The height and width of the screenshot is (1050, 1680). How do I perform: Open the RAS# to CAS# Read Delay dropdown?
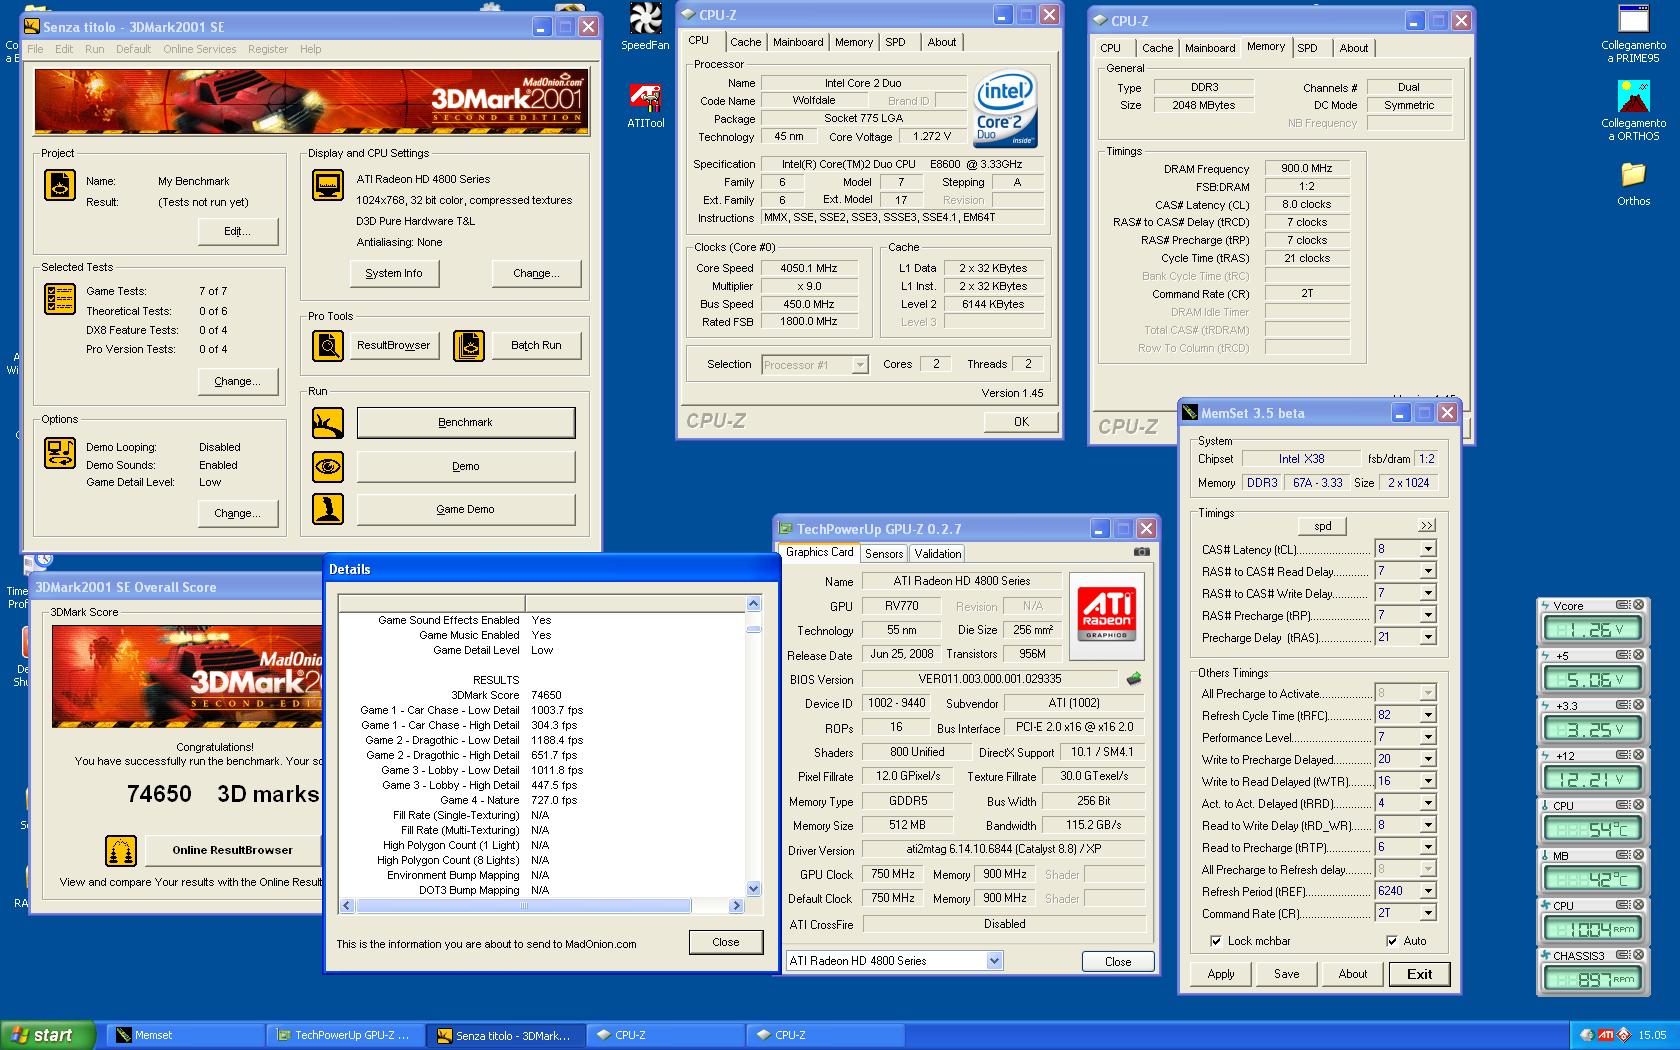[1428, 571]
